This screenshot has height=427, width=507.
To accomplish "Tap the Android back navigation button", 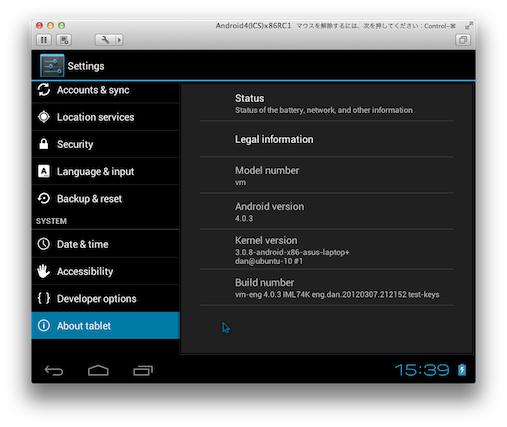I will (54, 370).
